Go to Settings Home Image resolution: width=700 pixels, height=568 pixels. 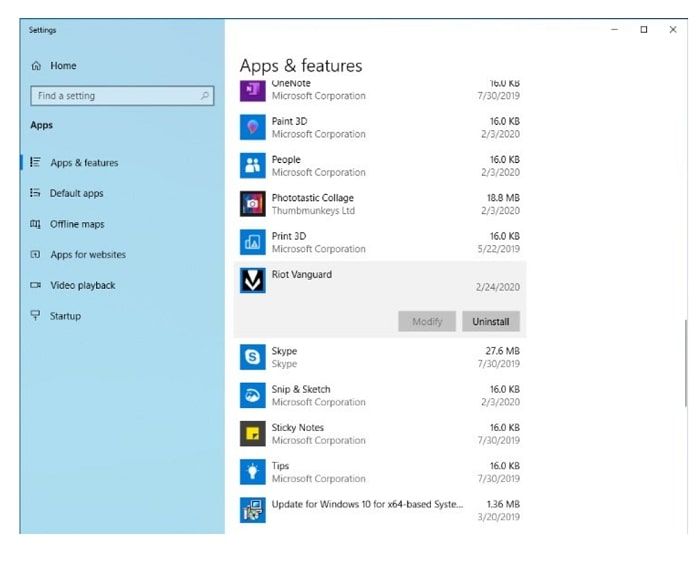click(x=63, y=66)
